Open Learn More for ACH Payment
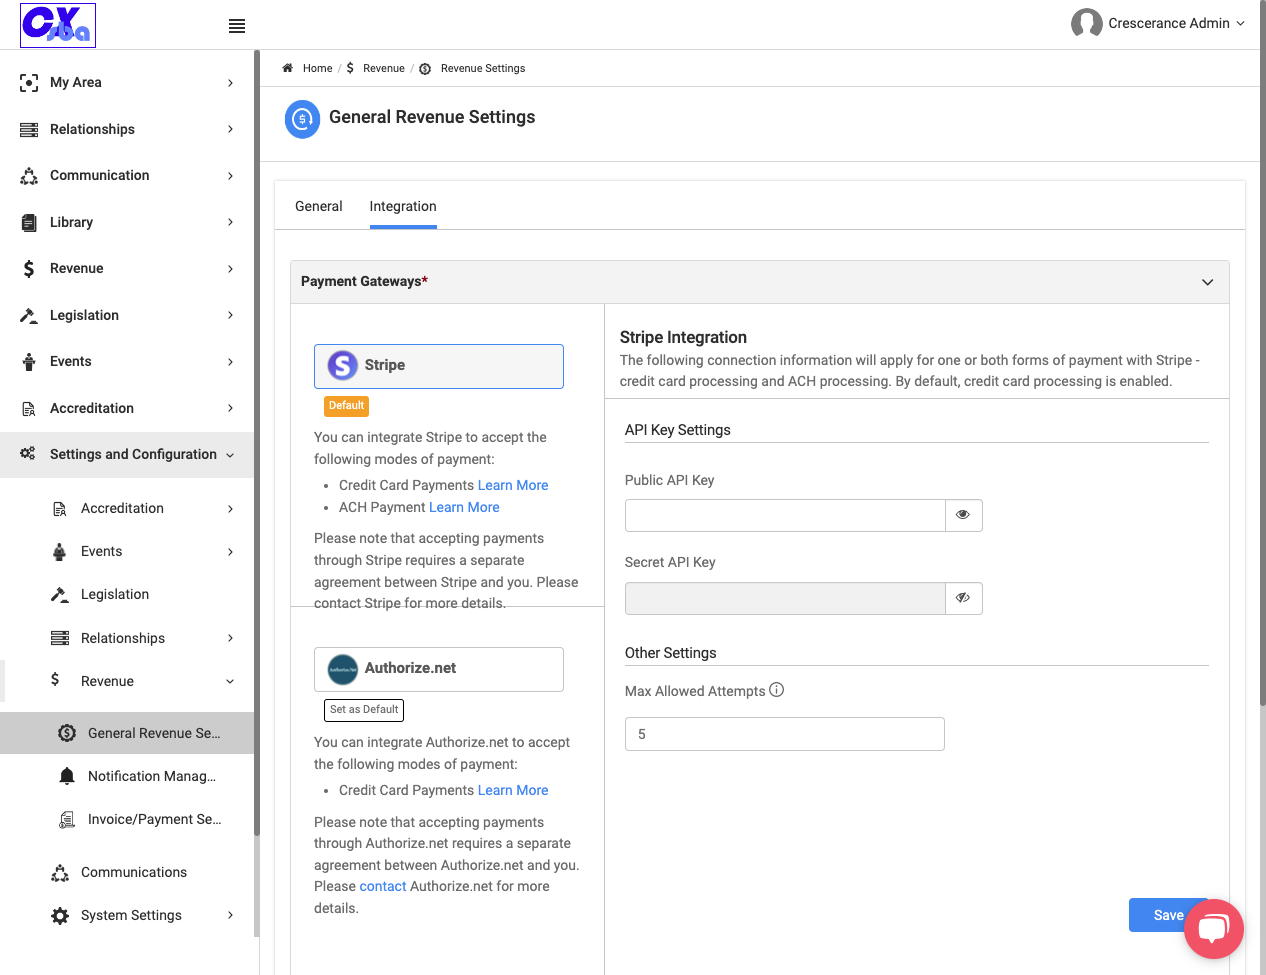The width and height of the screenshot is (1266, 975). [464, 507]
